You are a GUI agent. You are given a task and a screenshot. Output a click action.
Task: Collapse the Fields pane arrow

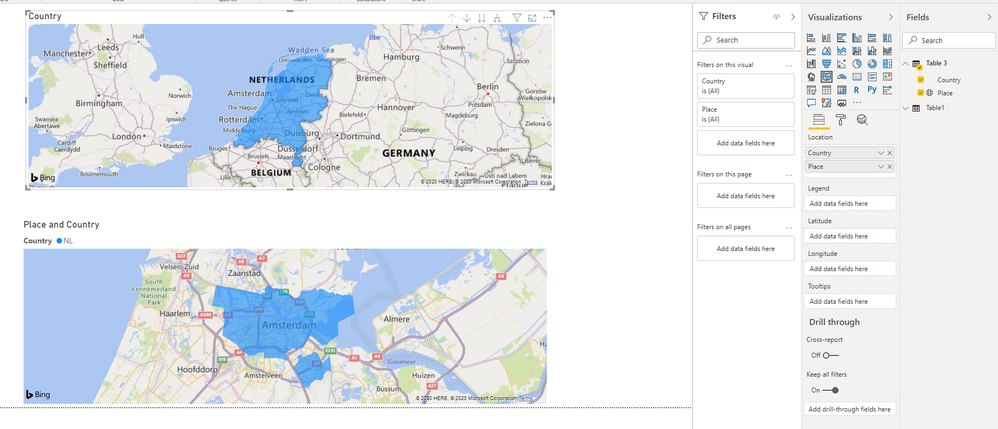[988, 17]
